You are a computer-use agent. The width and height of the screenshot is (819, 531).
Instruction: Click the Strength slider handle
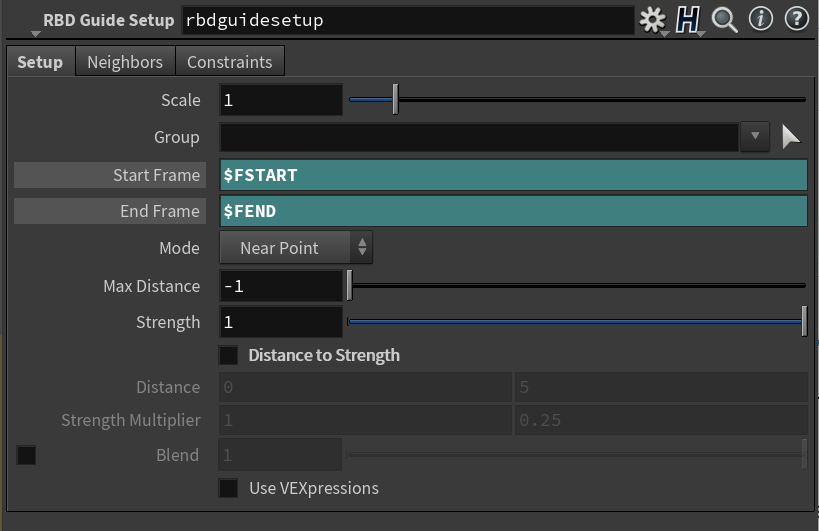[804, 322]
